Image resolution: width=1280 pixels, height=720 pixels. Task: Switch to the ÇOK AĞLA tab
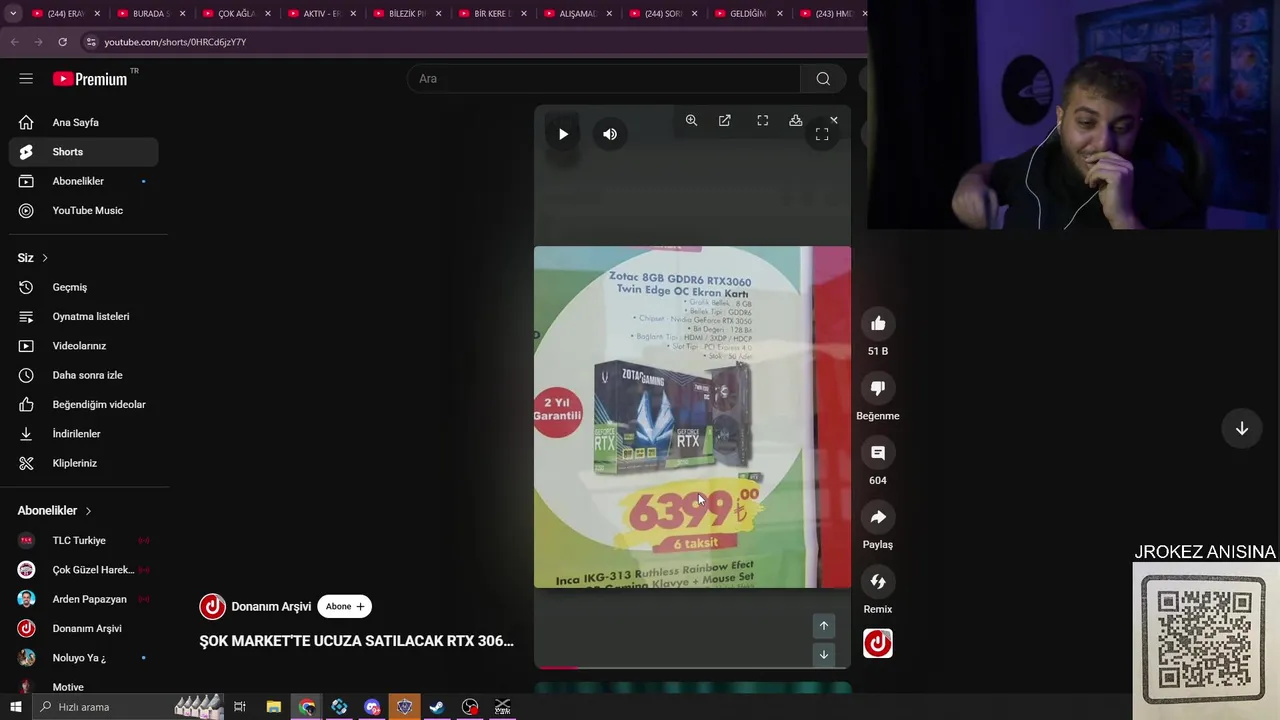coord(235,14)
